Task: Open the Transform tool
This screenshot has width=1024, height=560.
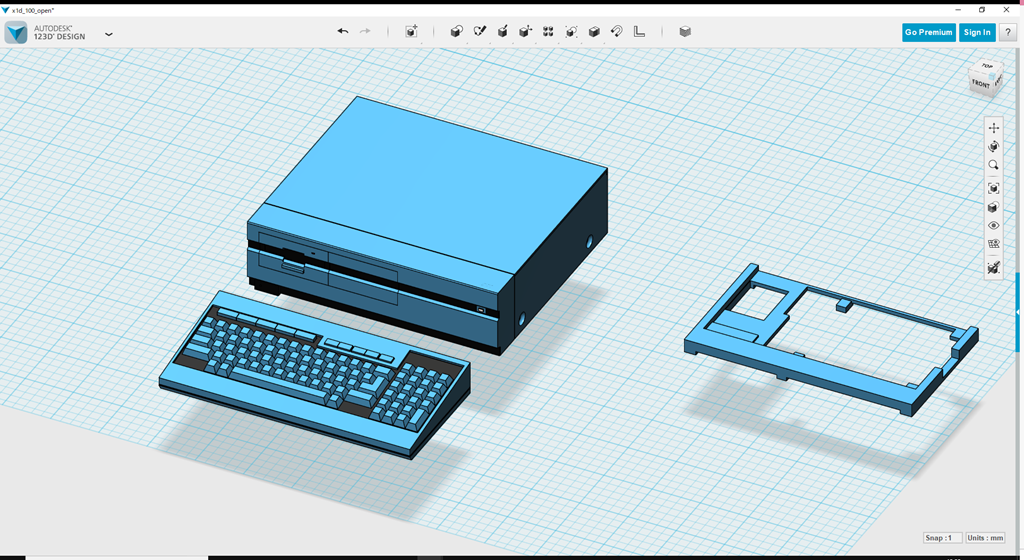Action: click(x=411, y=32)
